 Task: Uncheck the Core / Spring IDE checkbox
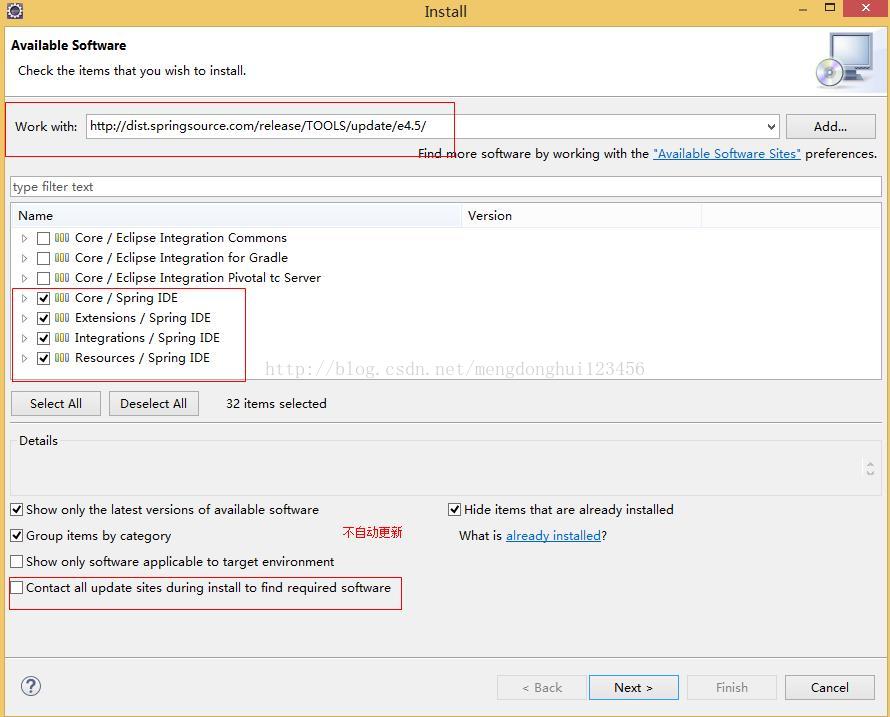pyautogui.click(x=43, y=298)
